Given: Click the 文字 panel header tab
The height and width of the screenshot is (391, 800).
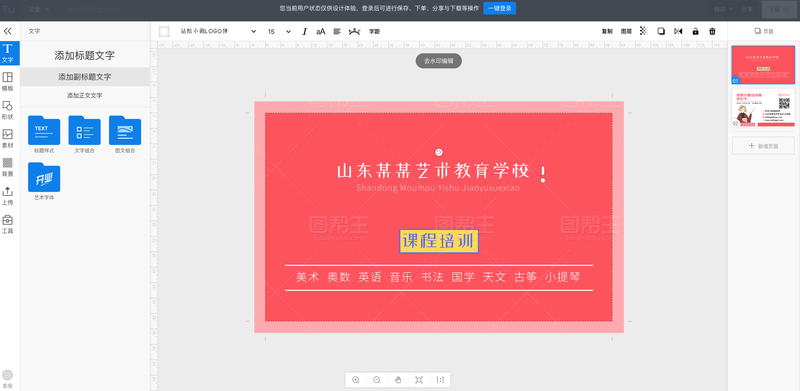Looking at the screenshot, I should click(x=34, y=31).
